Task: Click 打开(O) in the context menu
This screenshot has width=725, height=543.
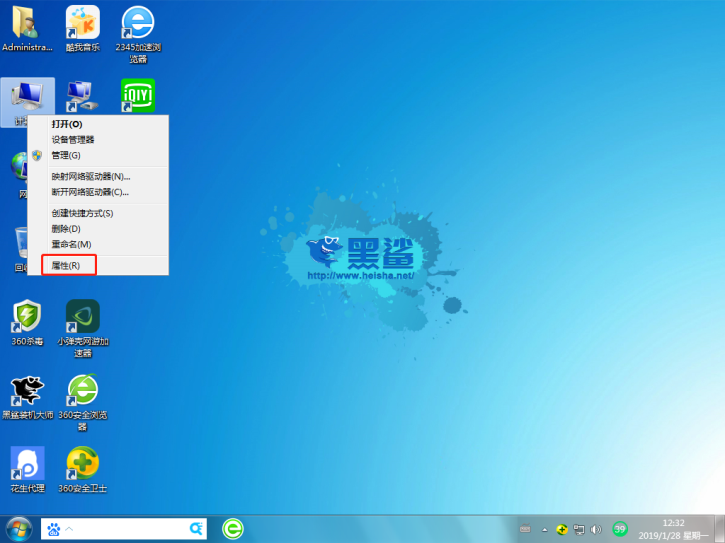Action: [x=67, y=124]
